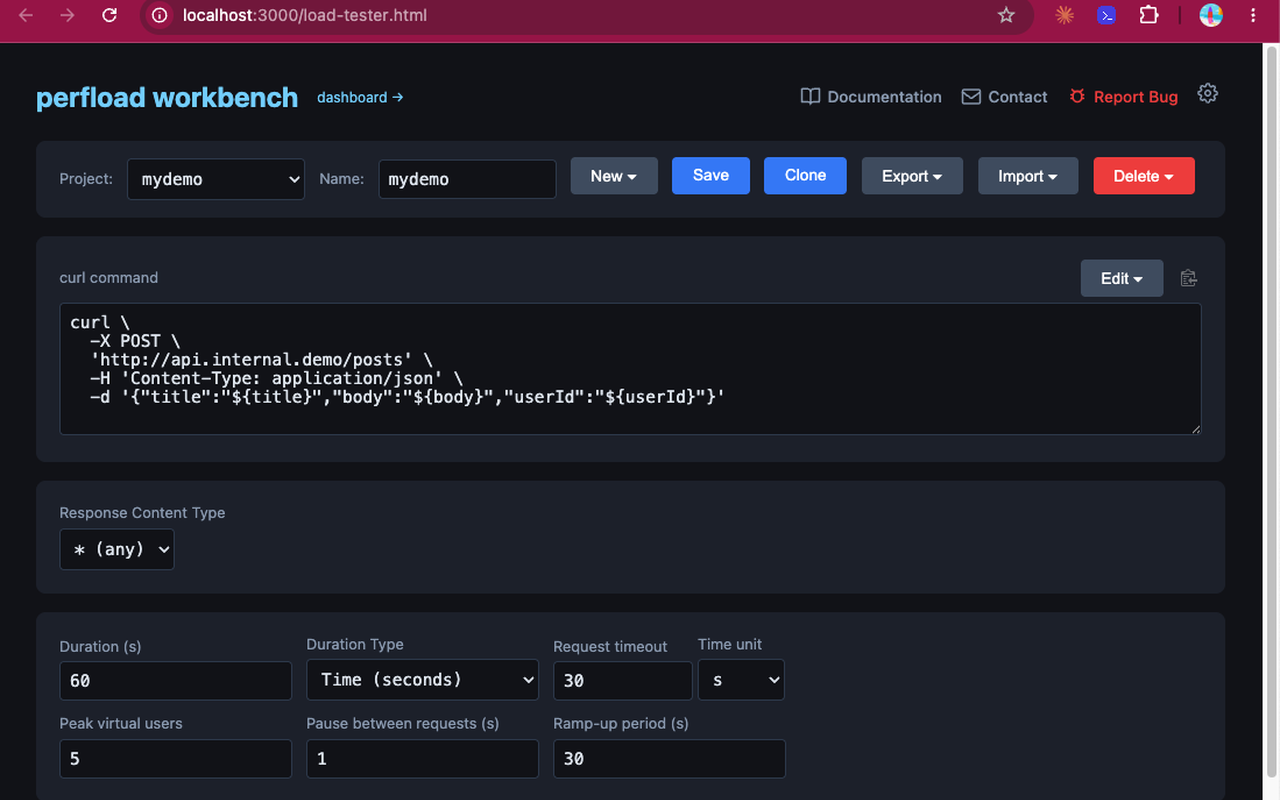
Task: Expand the New dropdown button
Action: tap(614, 176)
